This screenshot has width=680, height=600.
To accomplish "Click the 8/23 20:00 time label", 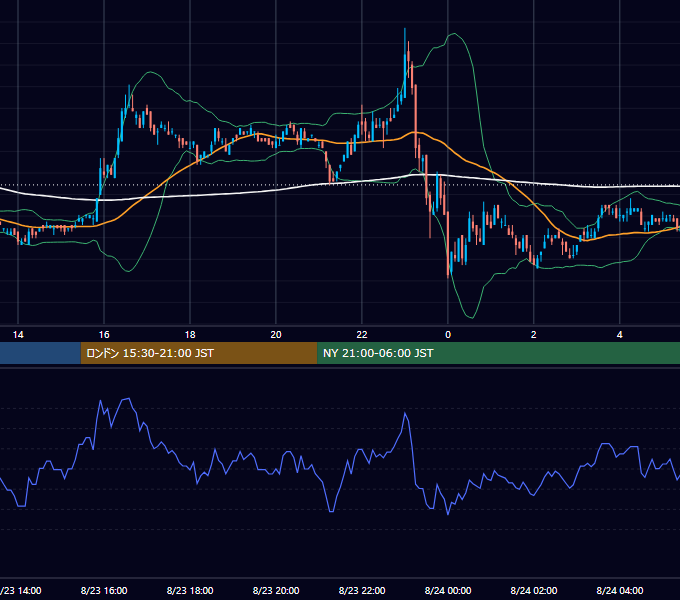I will pos(276,590).
